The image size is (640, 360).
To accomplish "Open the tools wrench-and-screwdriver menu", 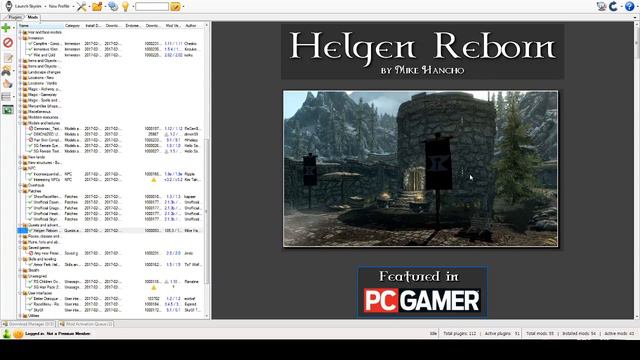I will tap(82, 6).
